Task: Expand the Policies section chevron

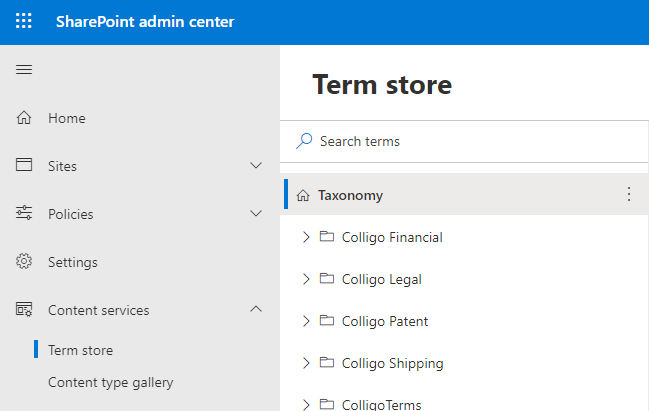Action: (x=256, y=214)
